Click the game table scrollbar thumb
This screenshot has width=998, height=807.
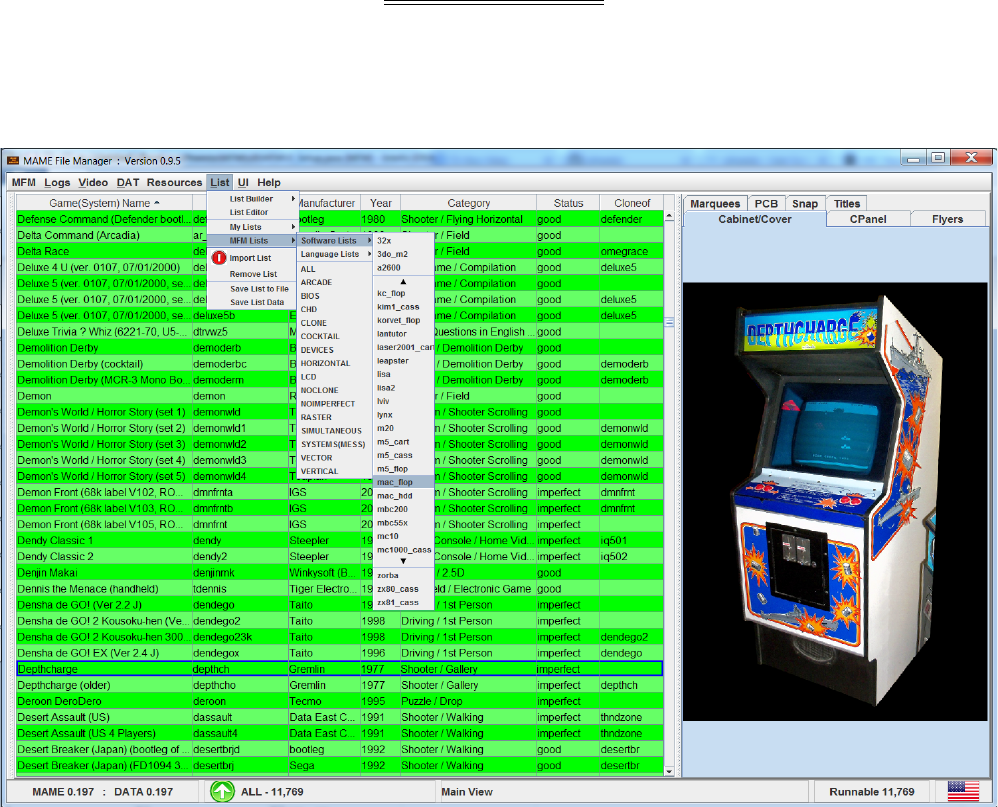coord(669,322)
